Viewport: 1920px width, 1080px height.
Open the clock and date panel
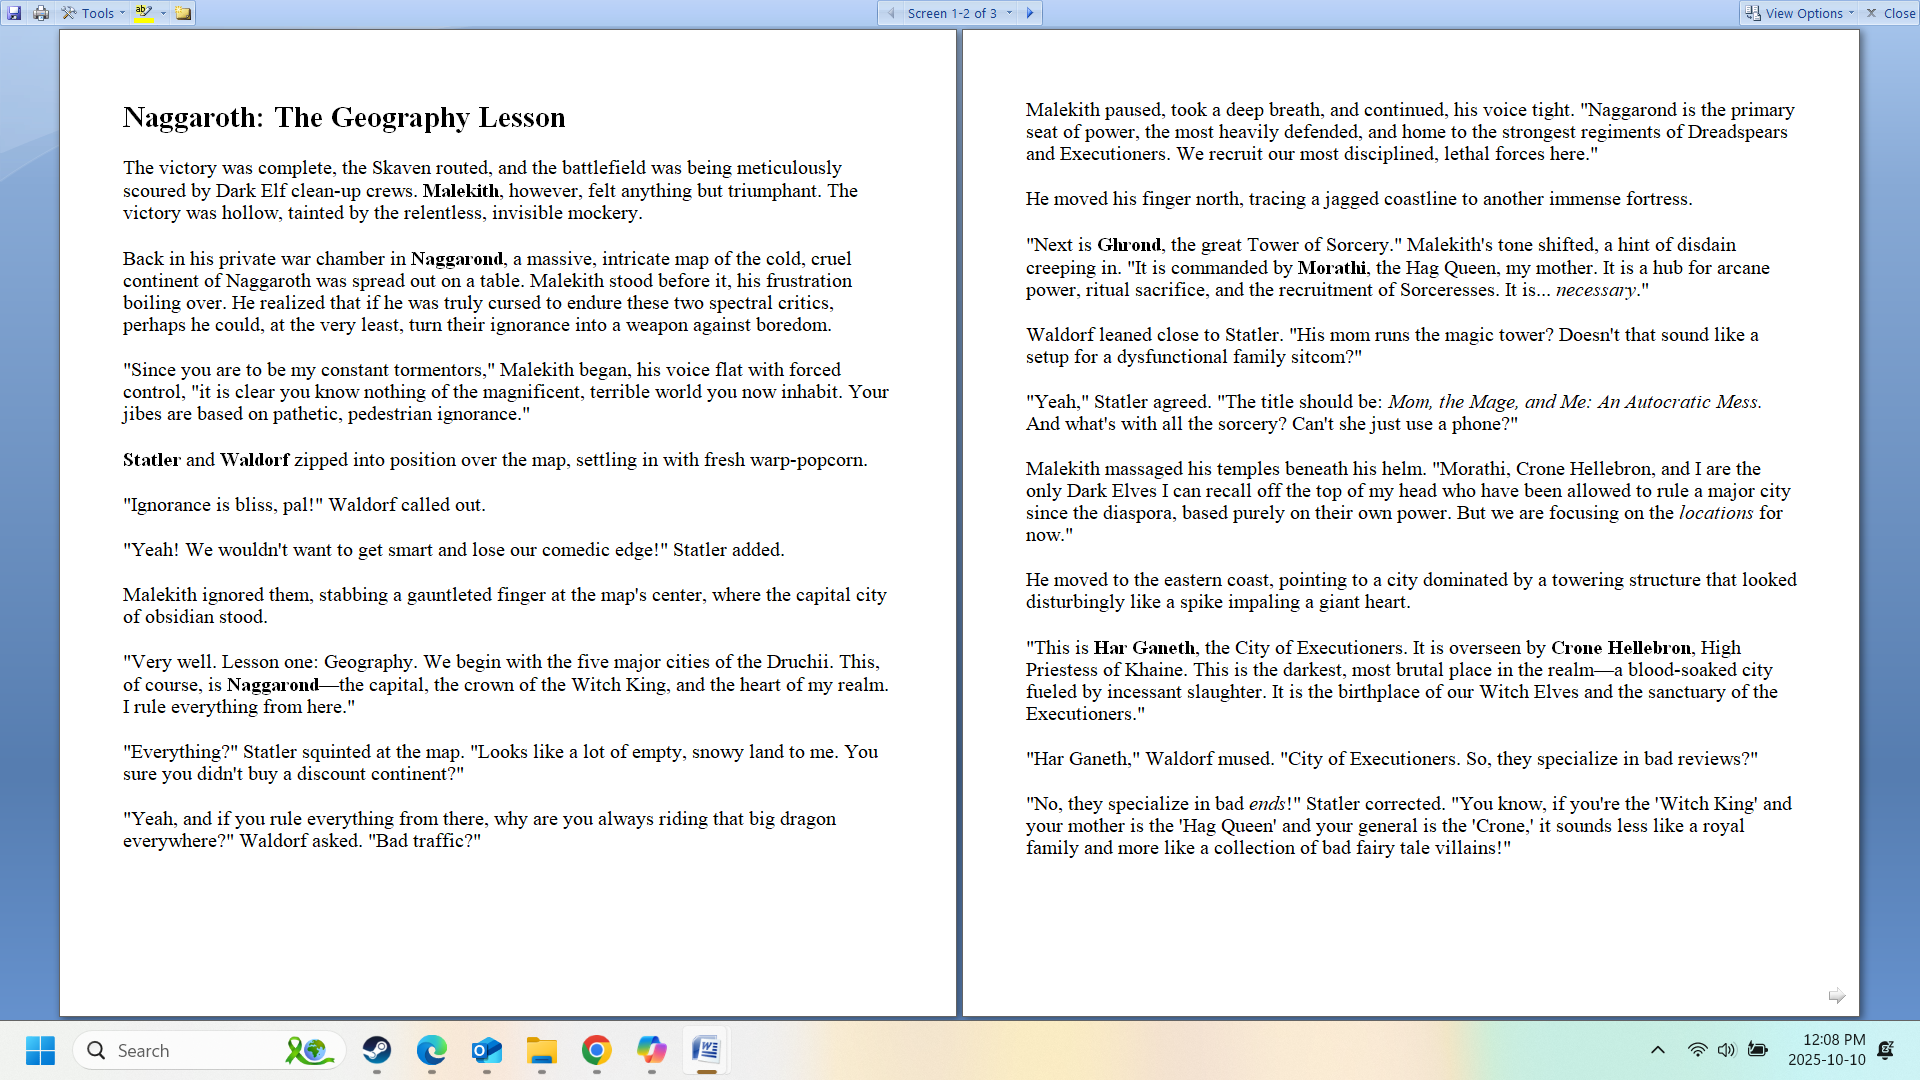pos(1826,1050)
